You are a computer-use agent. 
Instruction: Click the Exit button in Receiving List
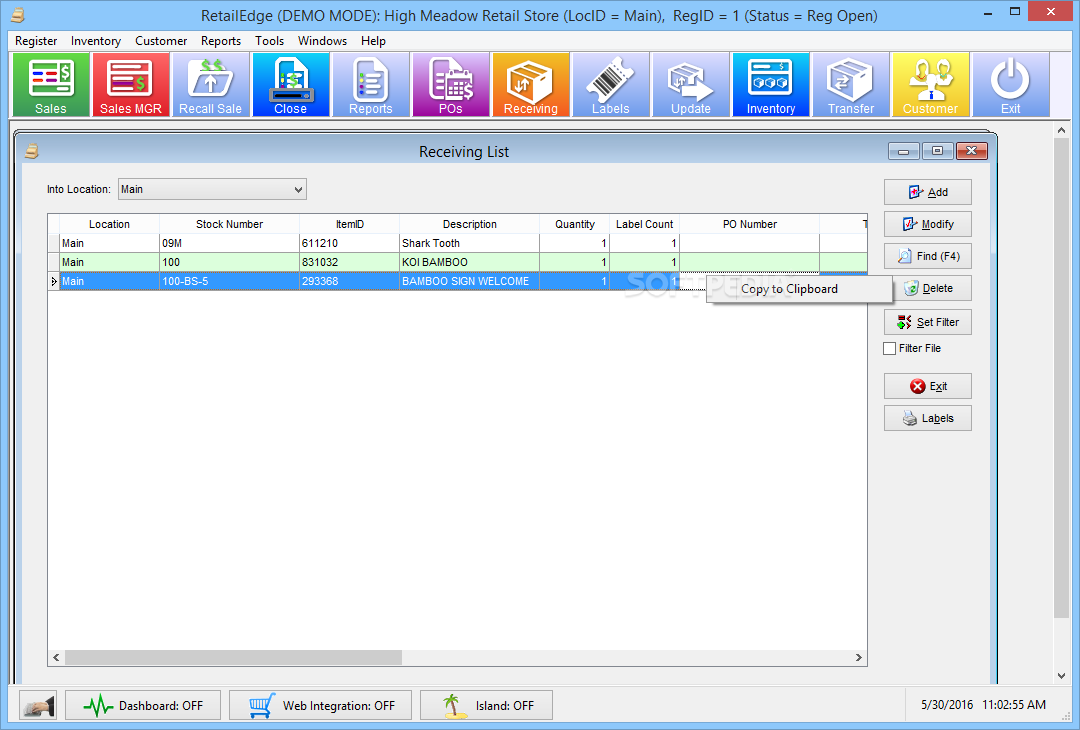(x=928, y=386)
